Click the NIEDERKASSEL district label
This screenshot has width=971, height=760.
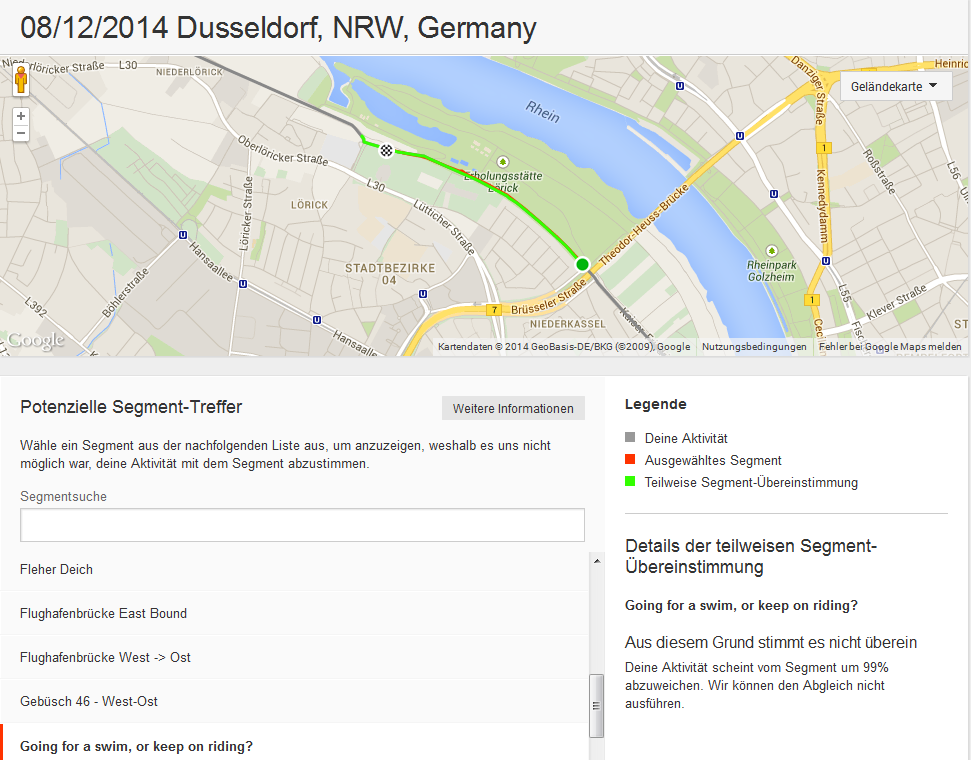point(567,324)
